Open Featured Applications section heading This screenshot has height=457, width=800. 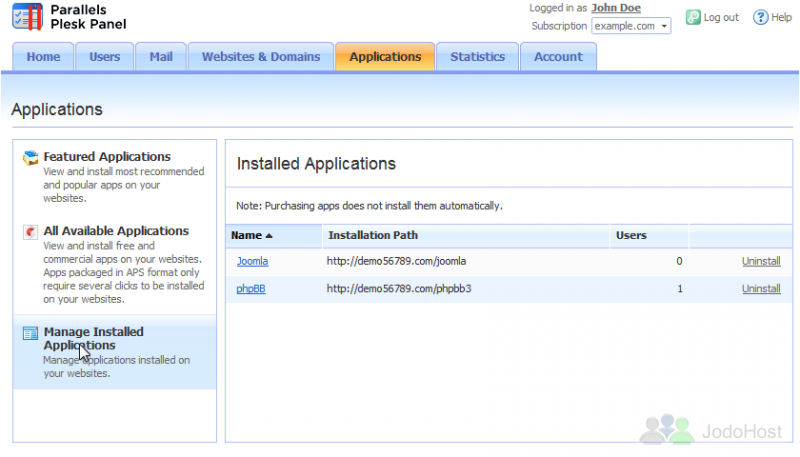107,157
